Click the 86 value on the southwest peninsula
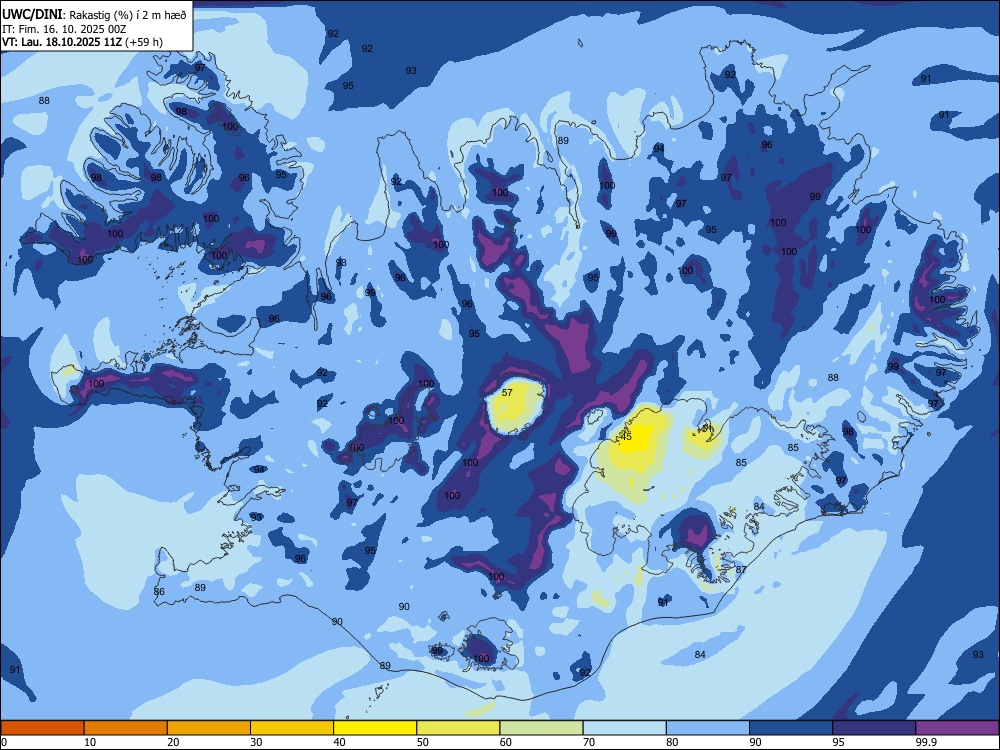The width and height of the screenshot is (1000, 750). click(x=159, y=592)
